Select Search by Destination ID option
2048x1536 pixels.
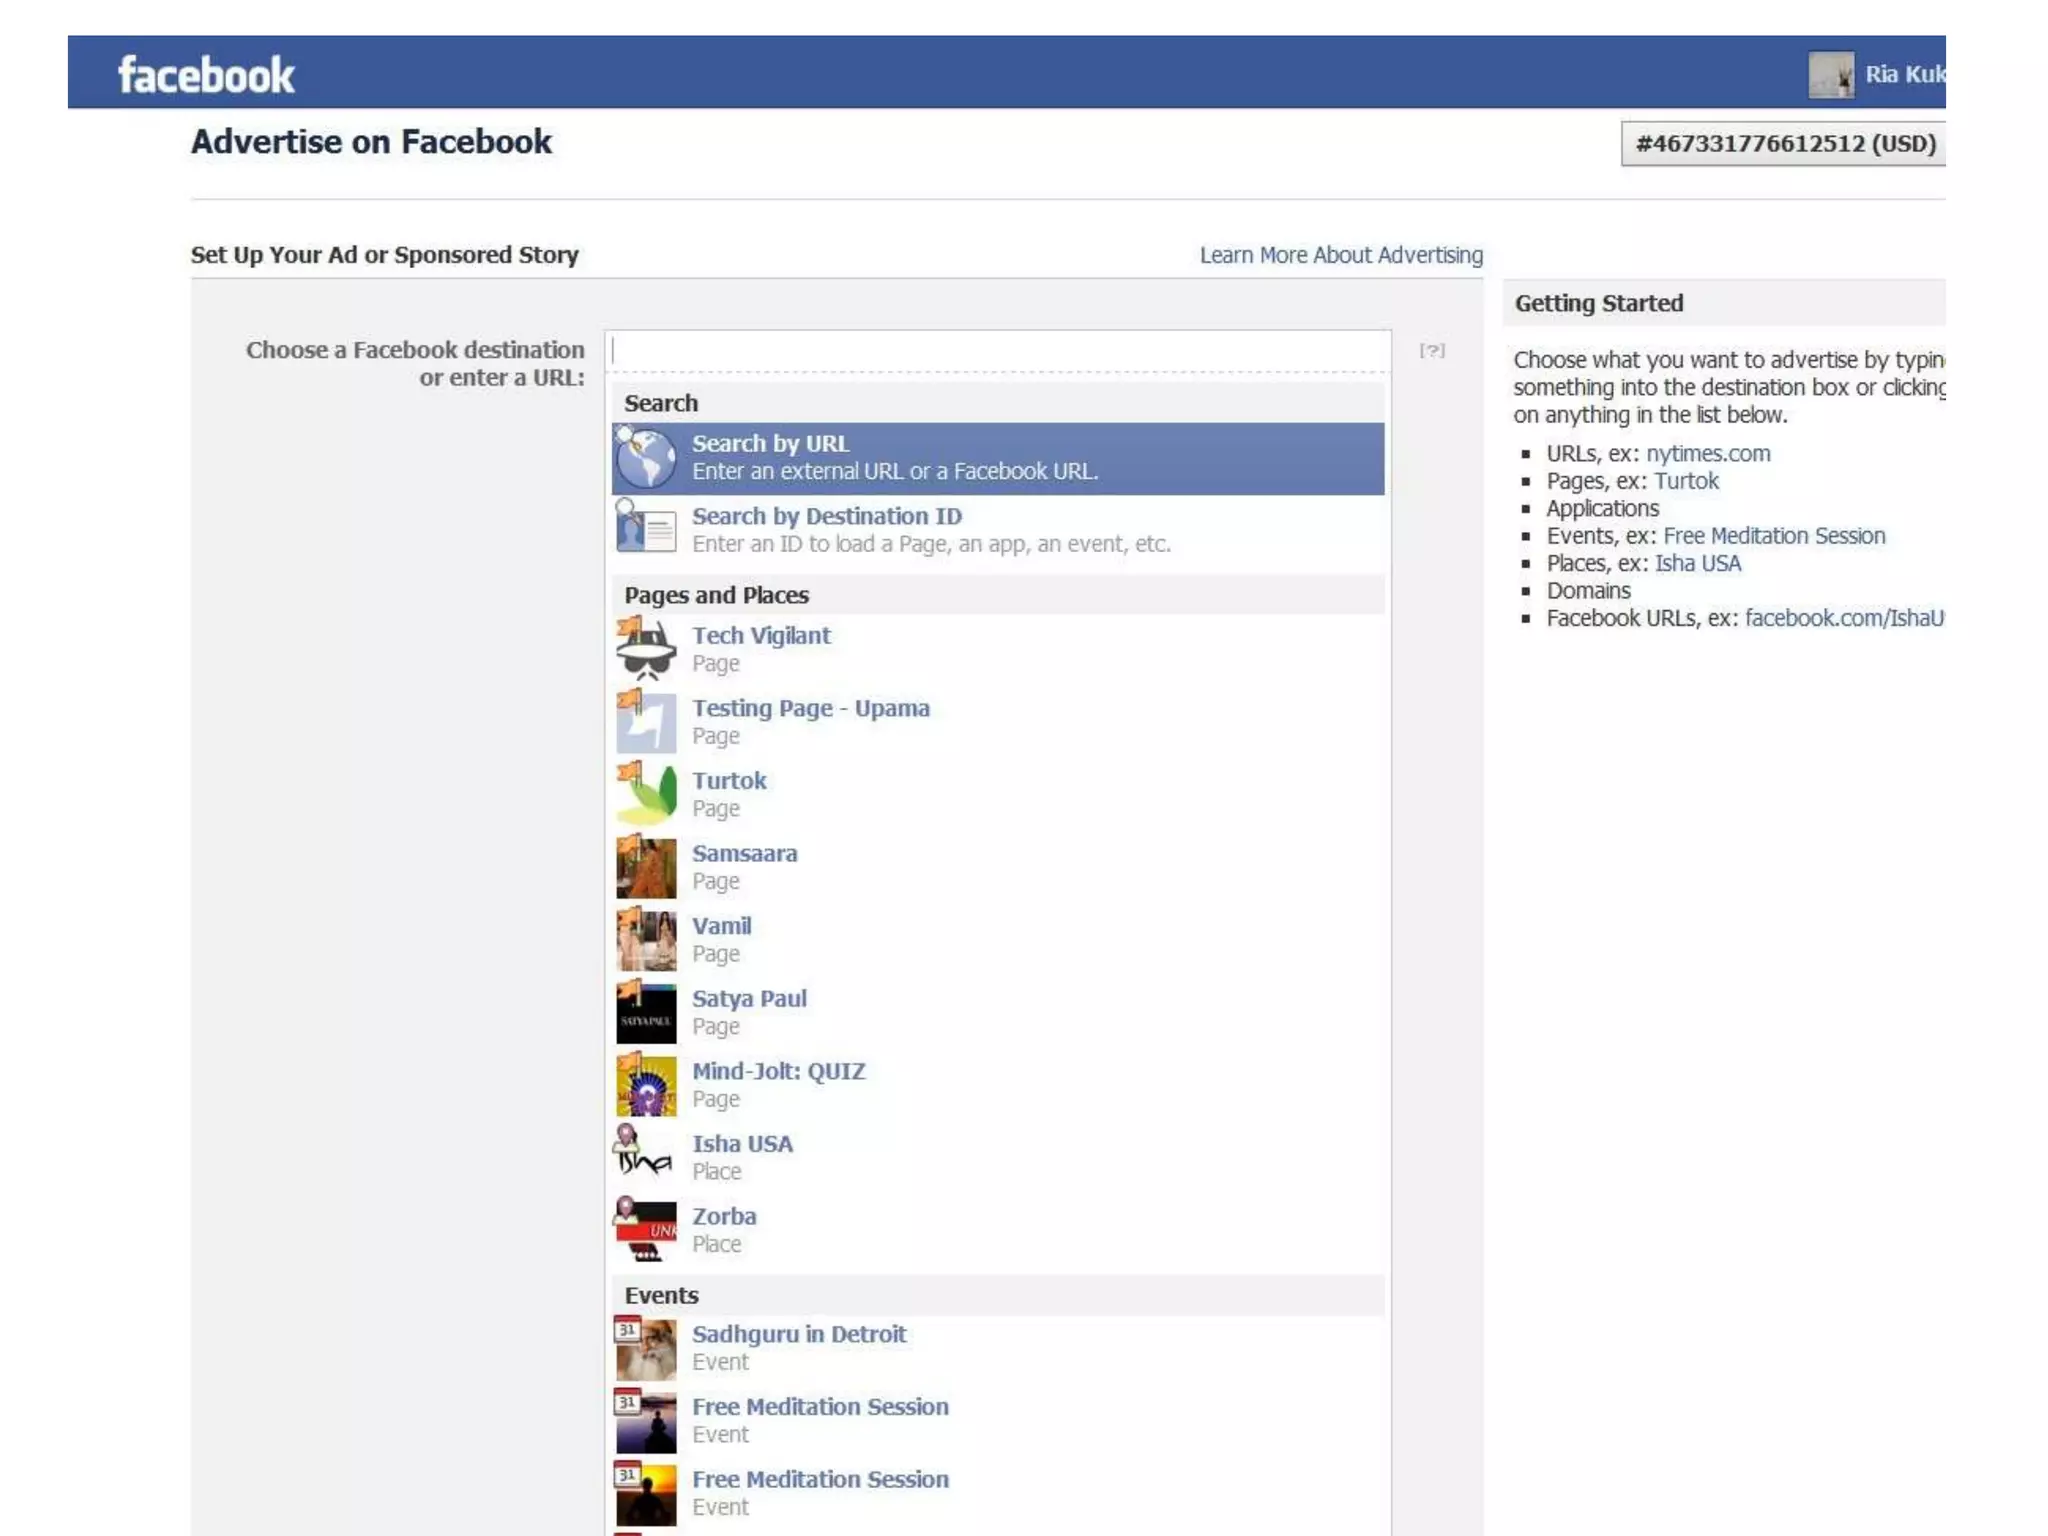[x=826, y=517]
